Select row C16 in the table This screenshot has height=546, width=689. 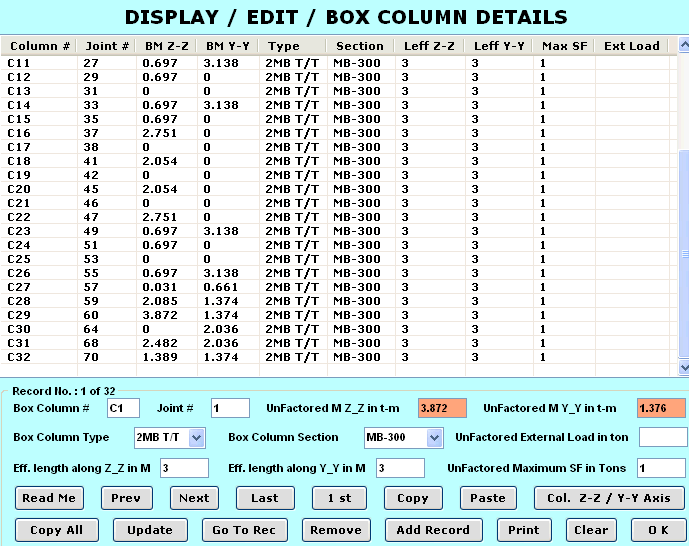(x=338, y=133)
